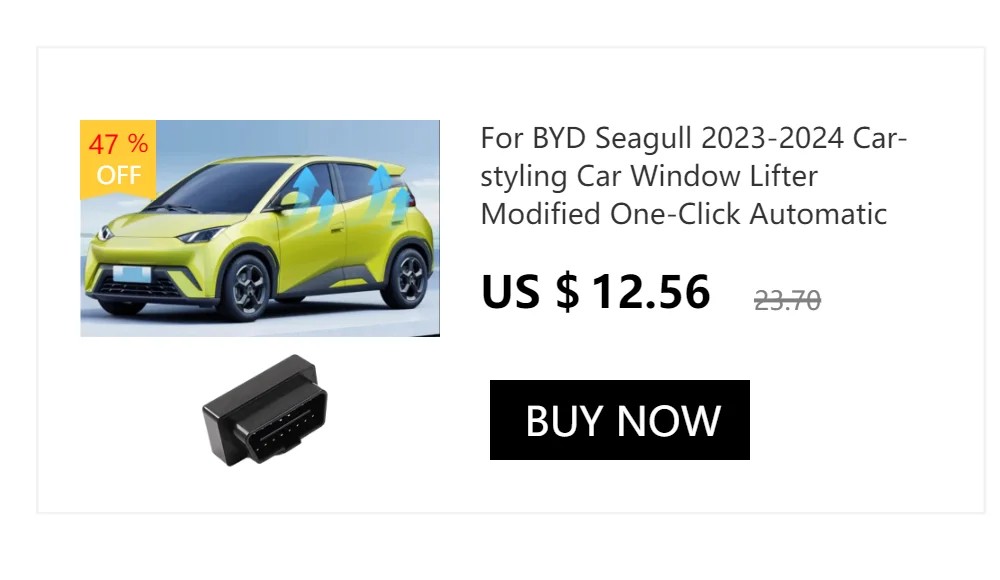The height and width of the screenshot is (580, 1000).
Task: Click the white OFF label in the badge
Action: [x=119, y=175]
